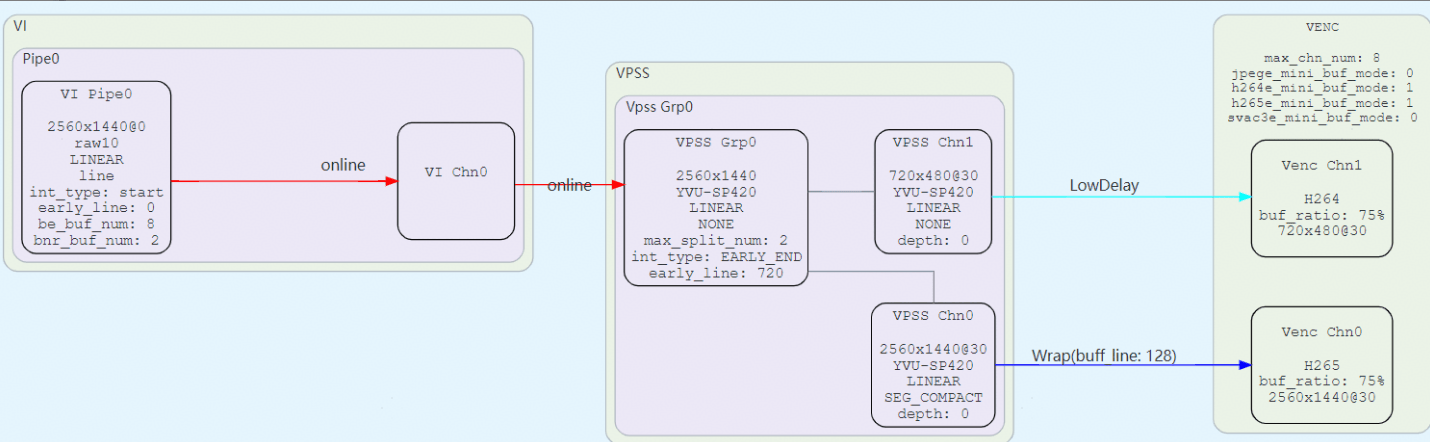
Task: Click red arrow from VI Pipe0 to VI Chn0
Action: point(284,181)
